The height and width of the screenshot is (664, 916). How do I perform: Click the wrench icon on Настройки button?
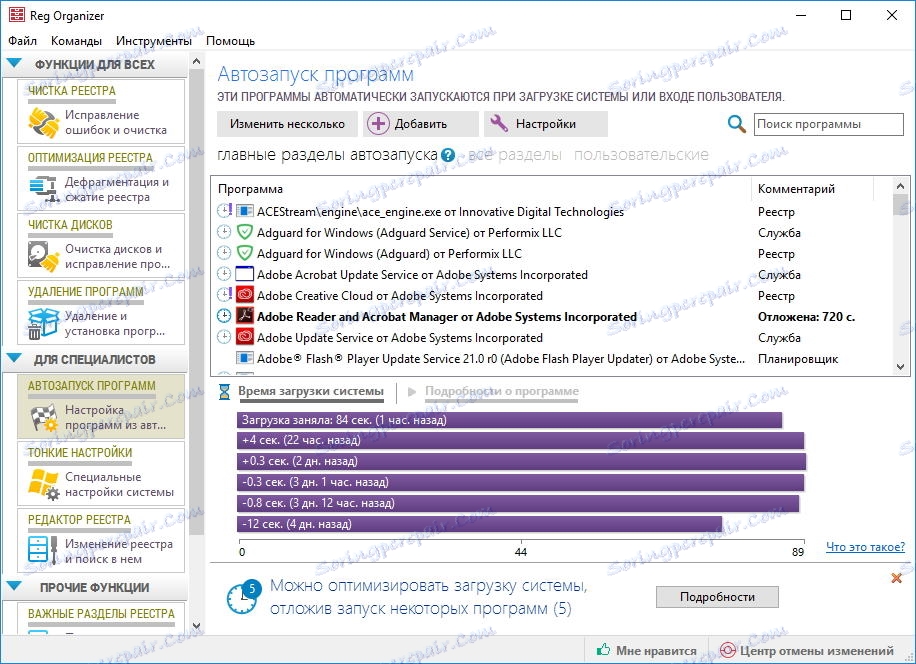pos(498,123)
